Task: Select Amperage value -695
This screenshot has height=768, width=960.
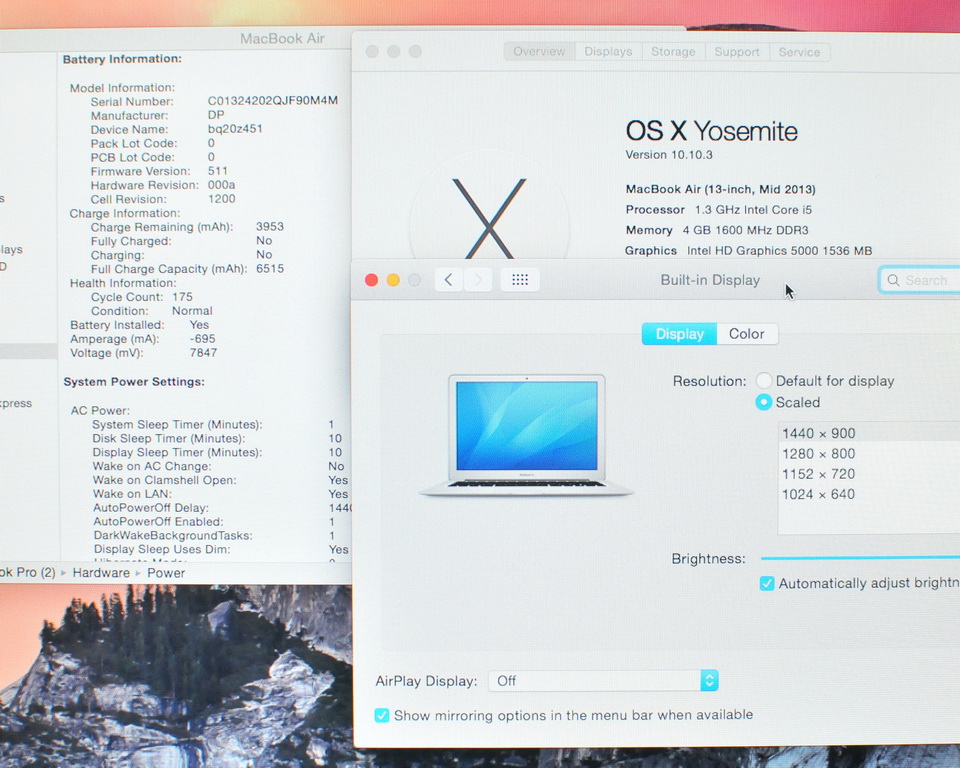Action: pyautogui.click(x=202, y=338)
